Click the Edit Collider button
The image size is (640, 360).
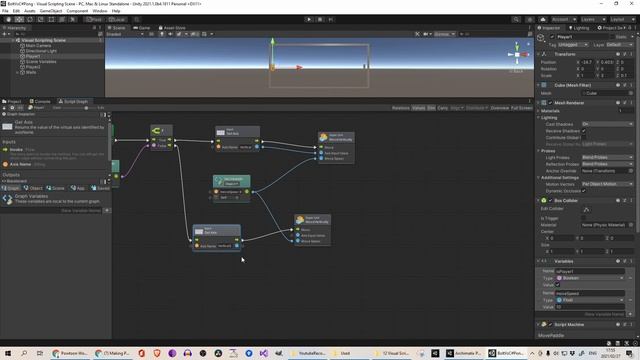586,210
